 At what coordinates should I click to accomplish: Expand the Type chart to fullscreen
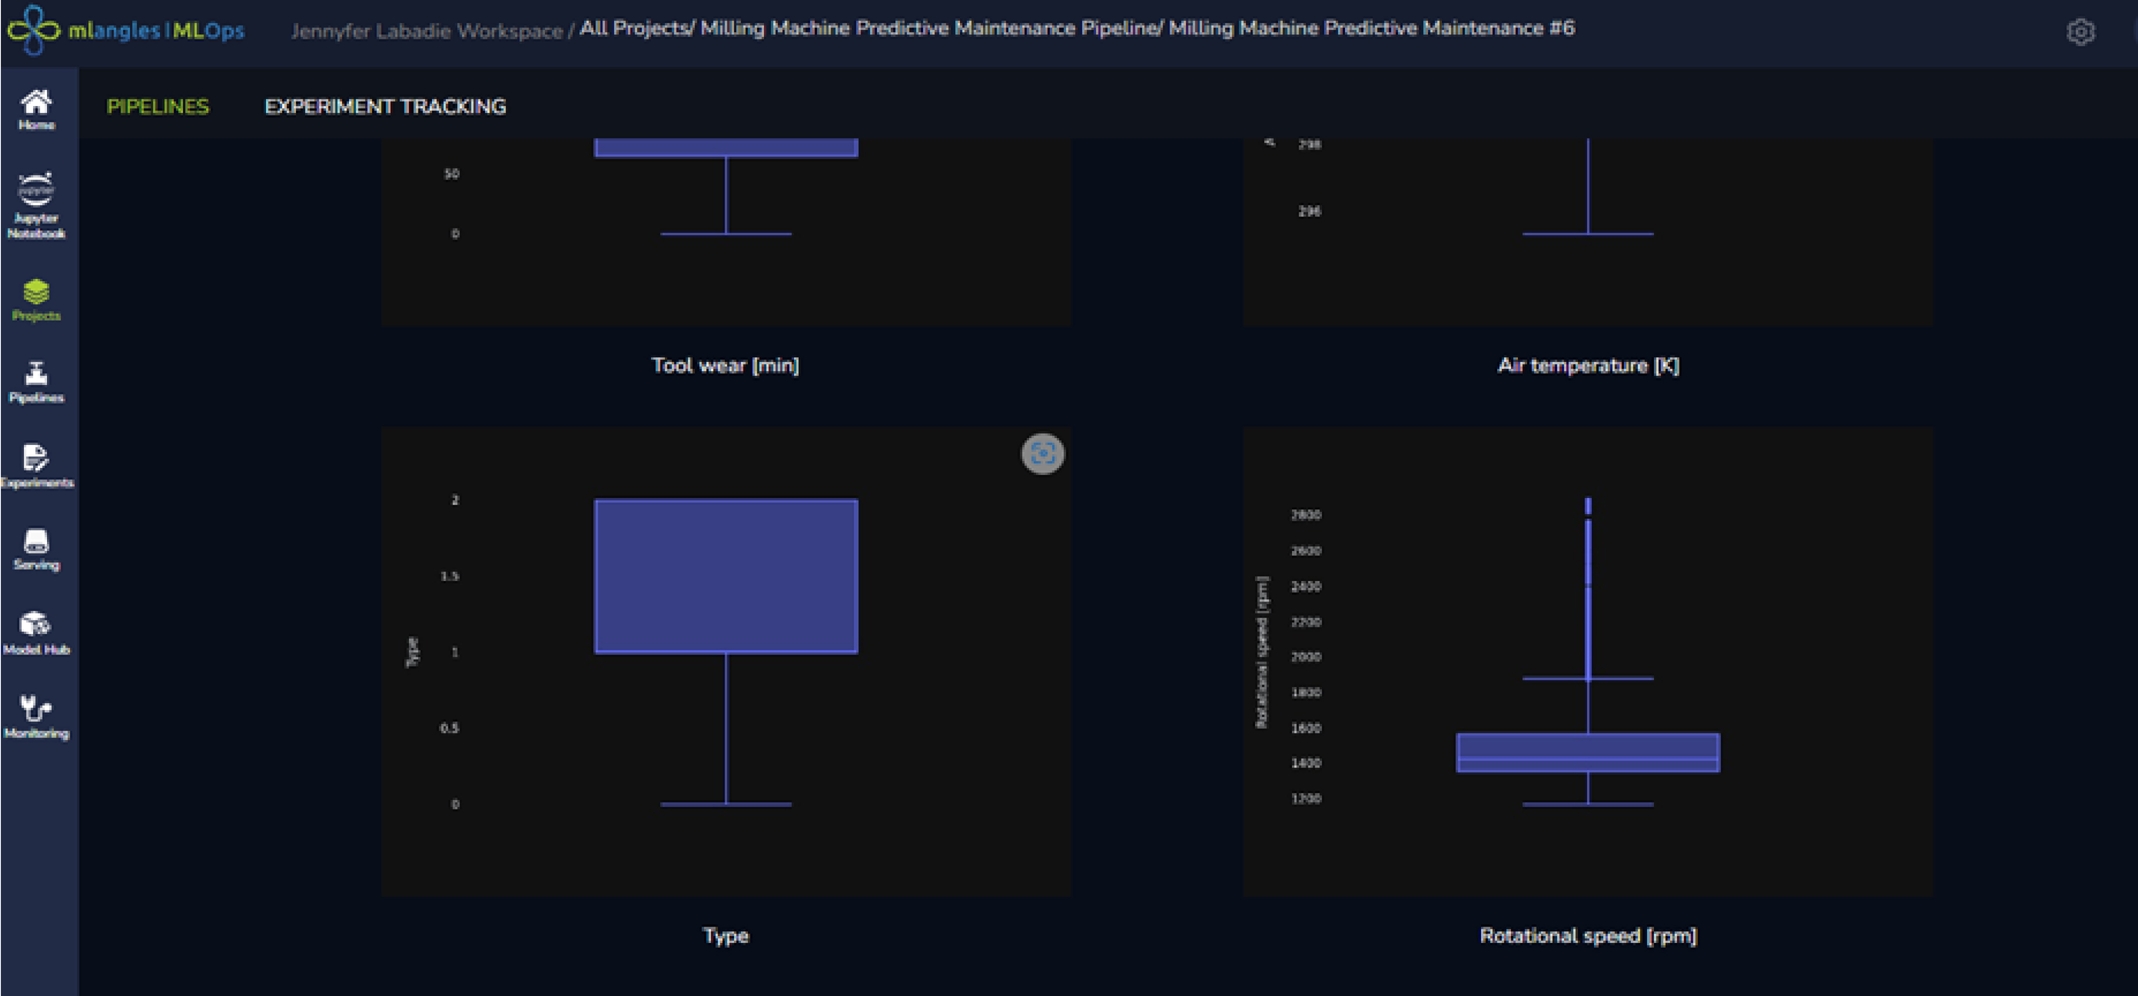coord(1042,453)
